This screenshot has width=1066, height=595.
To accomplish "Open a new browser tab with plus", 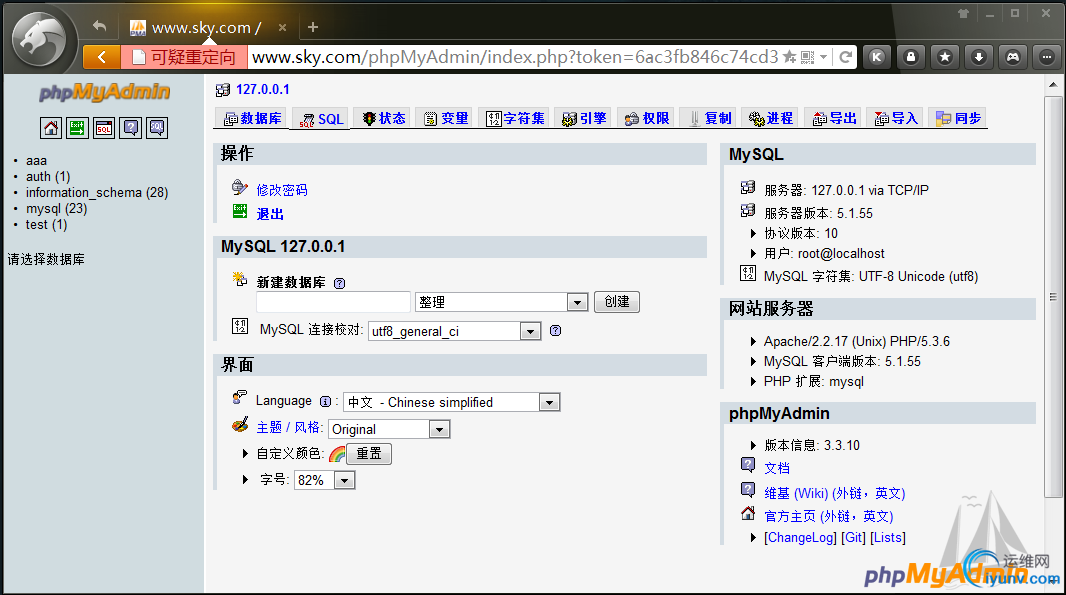I will click(313, 27).
